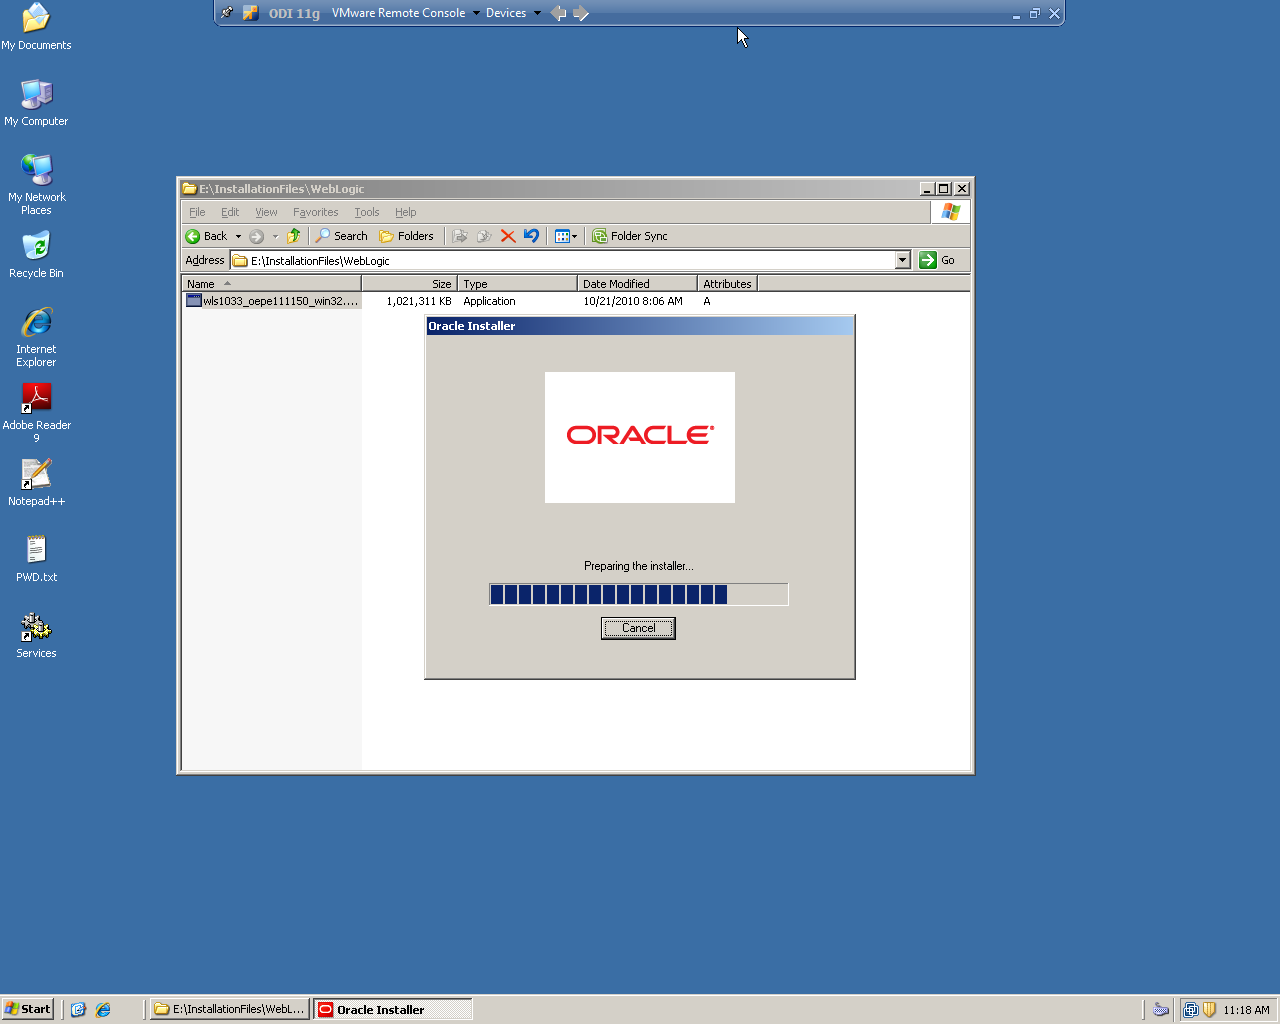
Task: Select the Services desktop shortcut
Action: point(36,635)
